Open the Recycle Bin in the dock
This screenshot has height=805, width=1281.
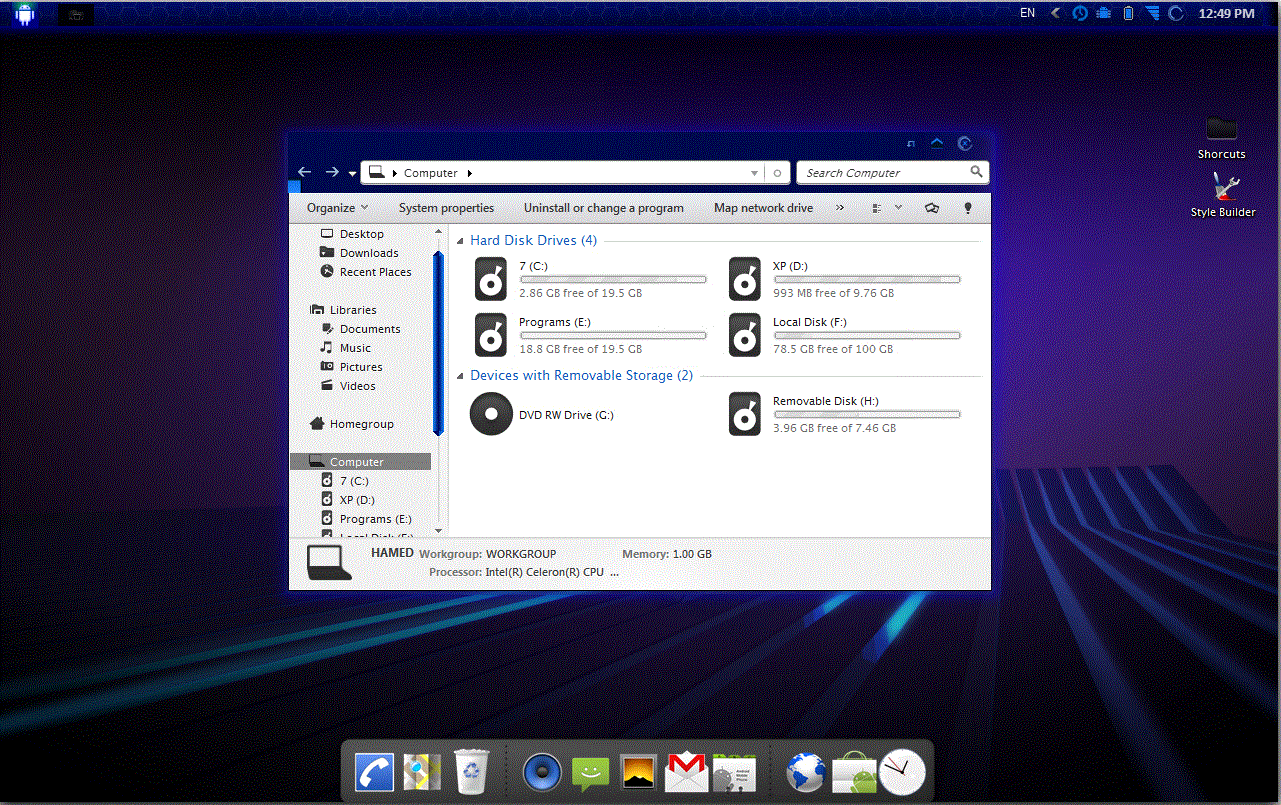(x=471, y=771)
